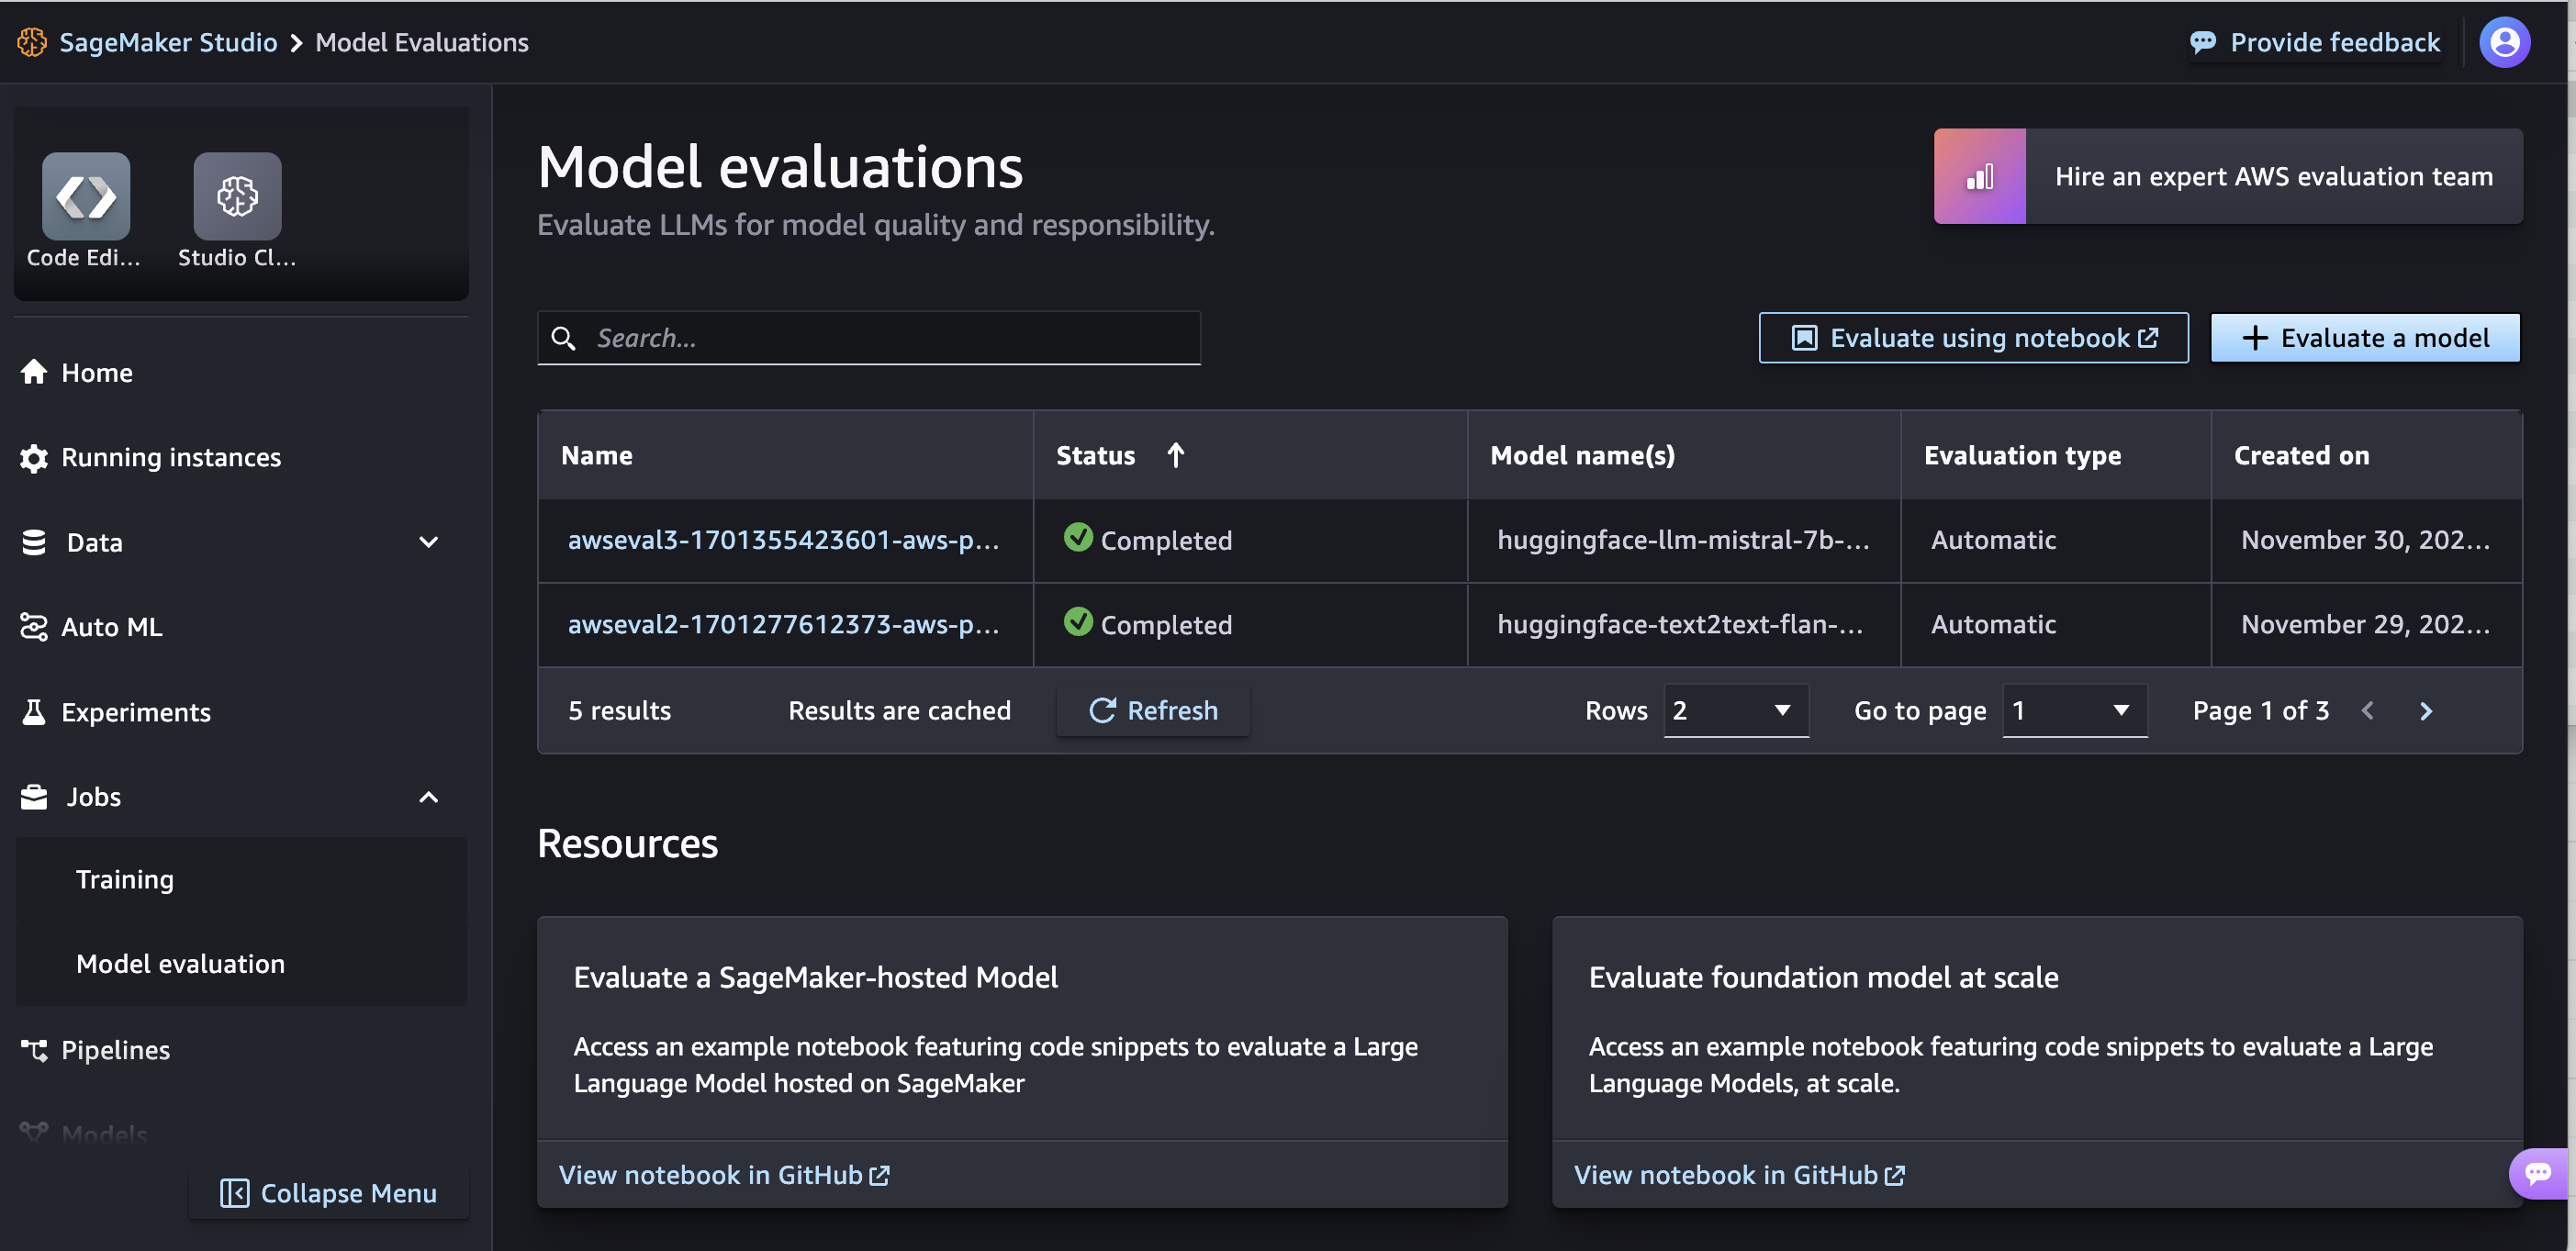Open Pipelines section
The width and height of the screenshot is (2576, 1251).
pos(115,1047)
